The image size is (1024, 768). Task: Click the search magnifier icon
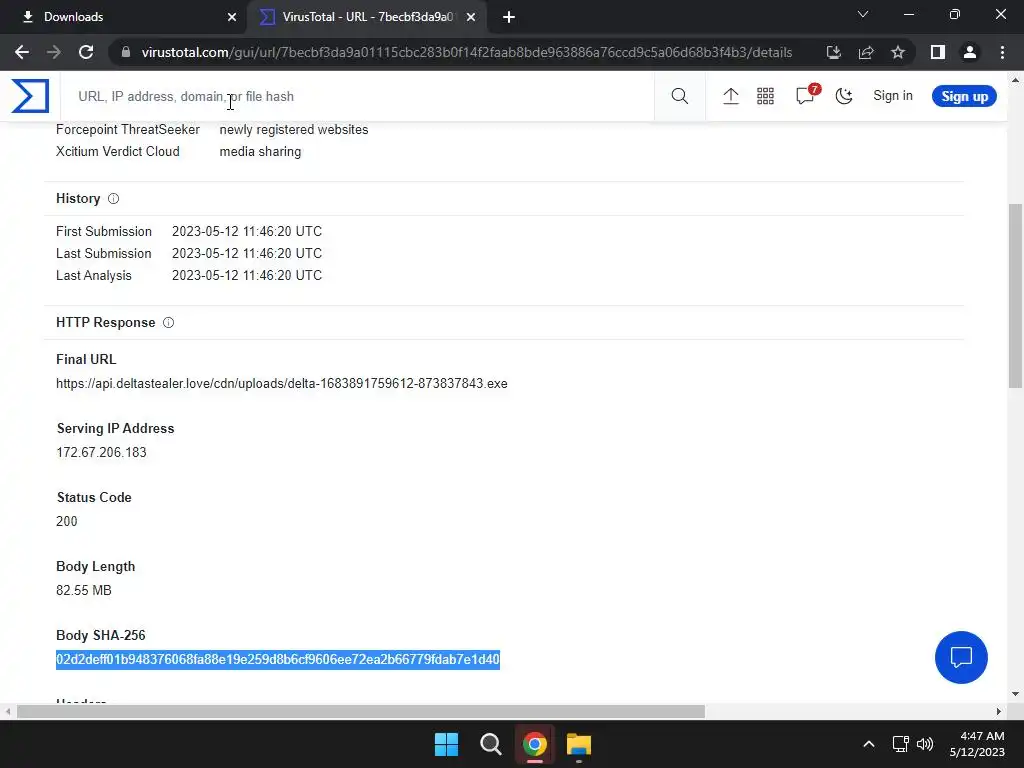coord(679,96)
